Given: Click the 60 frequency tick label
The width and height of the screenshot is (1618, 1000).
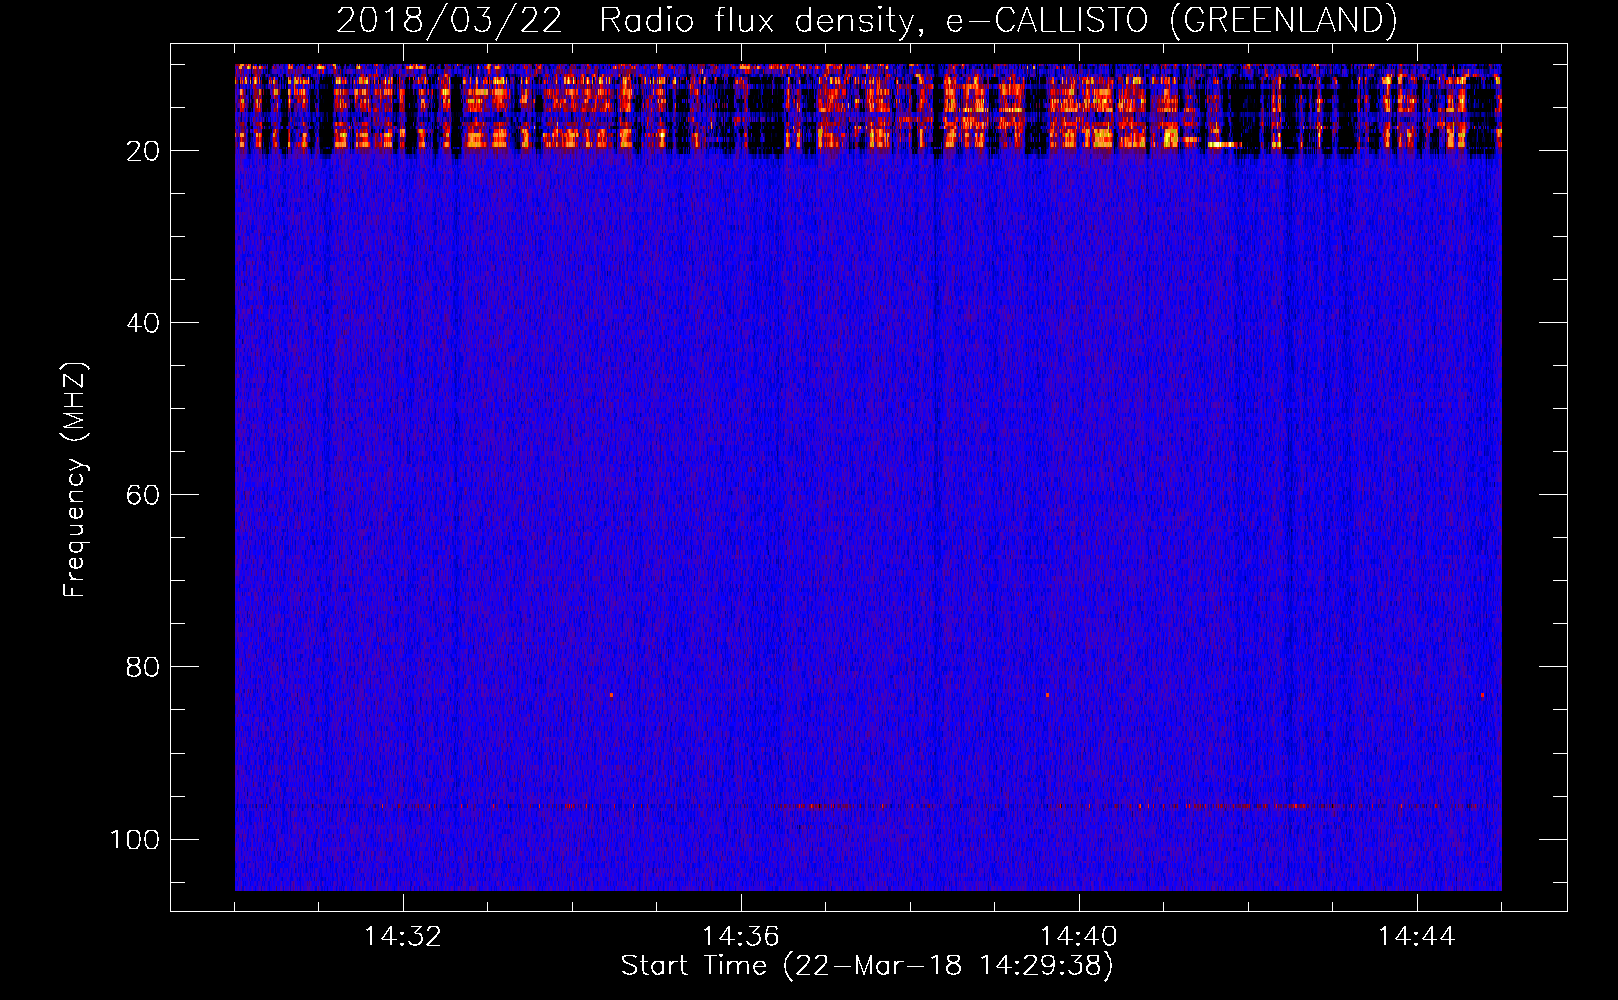Looking at the screenshot, I should pos(143,495).
